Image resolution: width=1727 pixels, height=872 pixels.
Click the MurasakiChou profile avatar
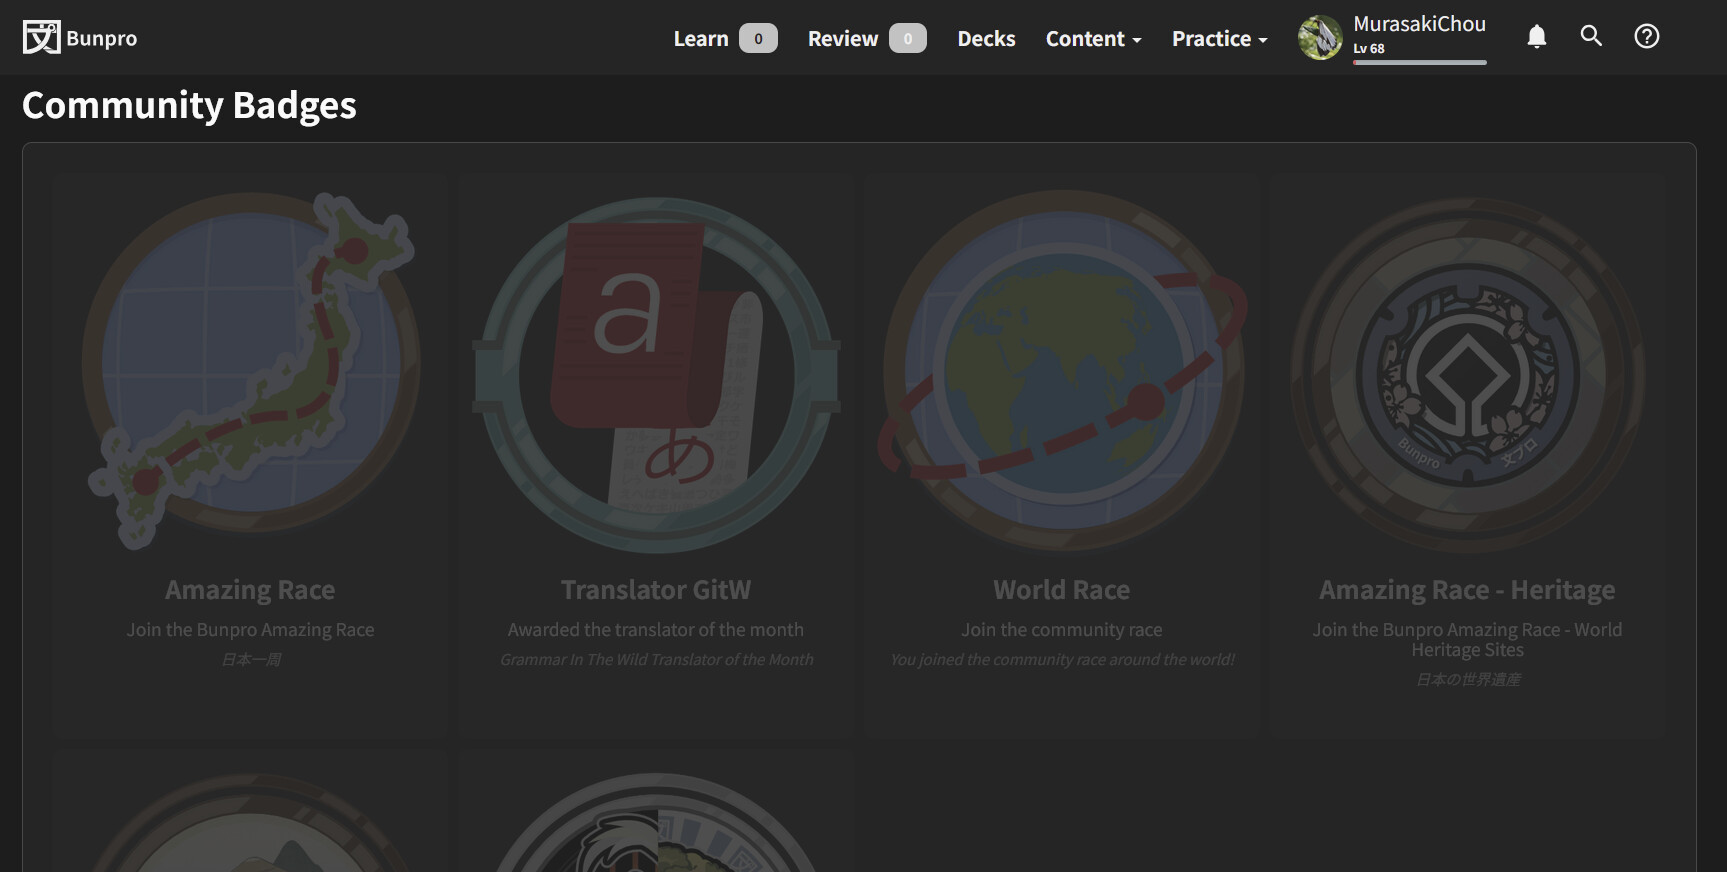(x=1320, y=38)
